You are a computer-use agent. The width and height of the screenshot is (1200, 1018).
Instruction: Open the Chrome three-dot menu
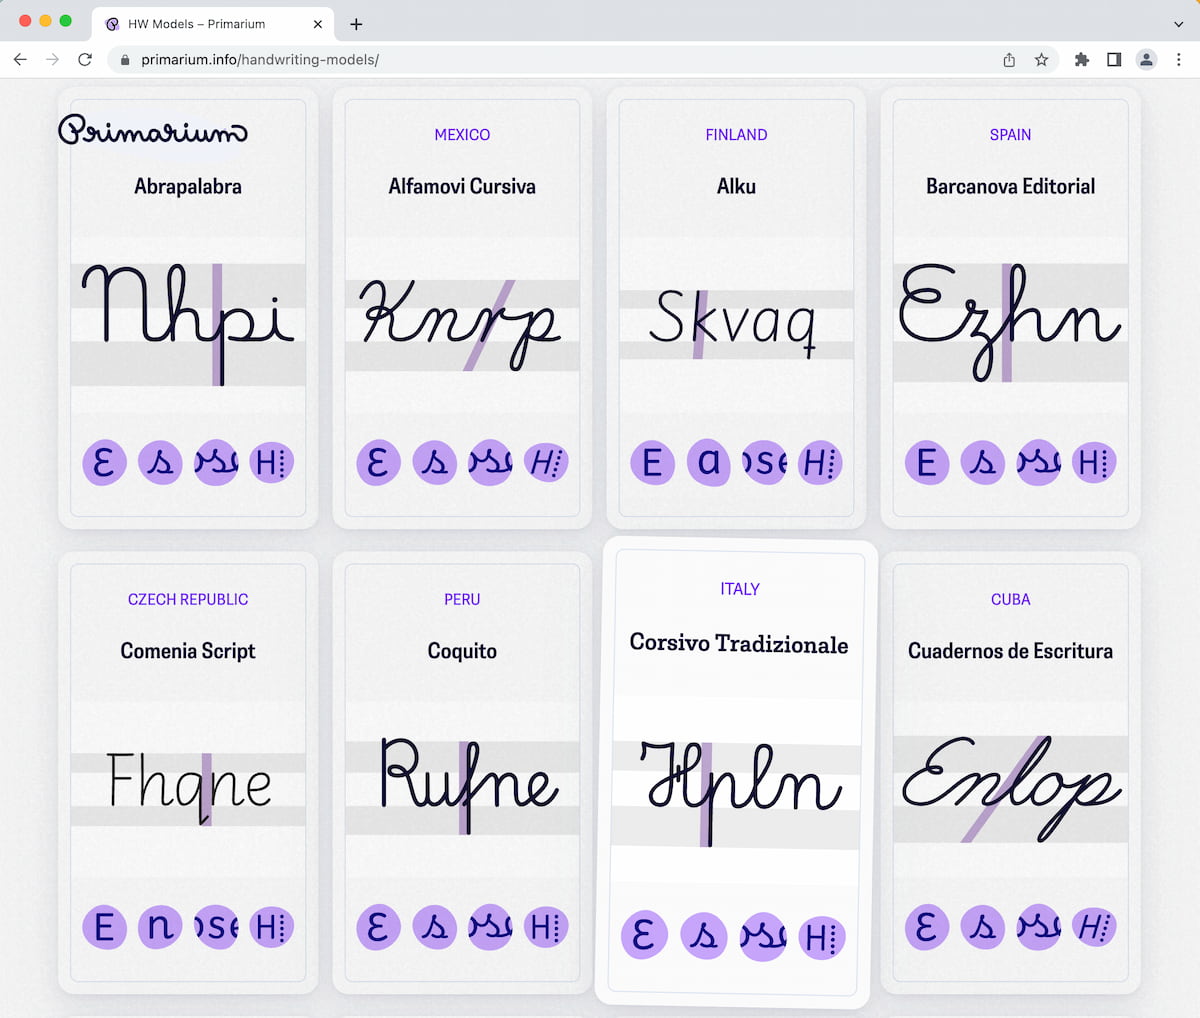(1179, 60)
